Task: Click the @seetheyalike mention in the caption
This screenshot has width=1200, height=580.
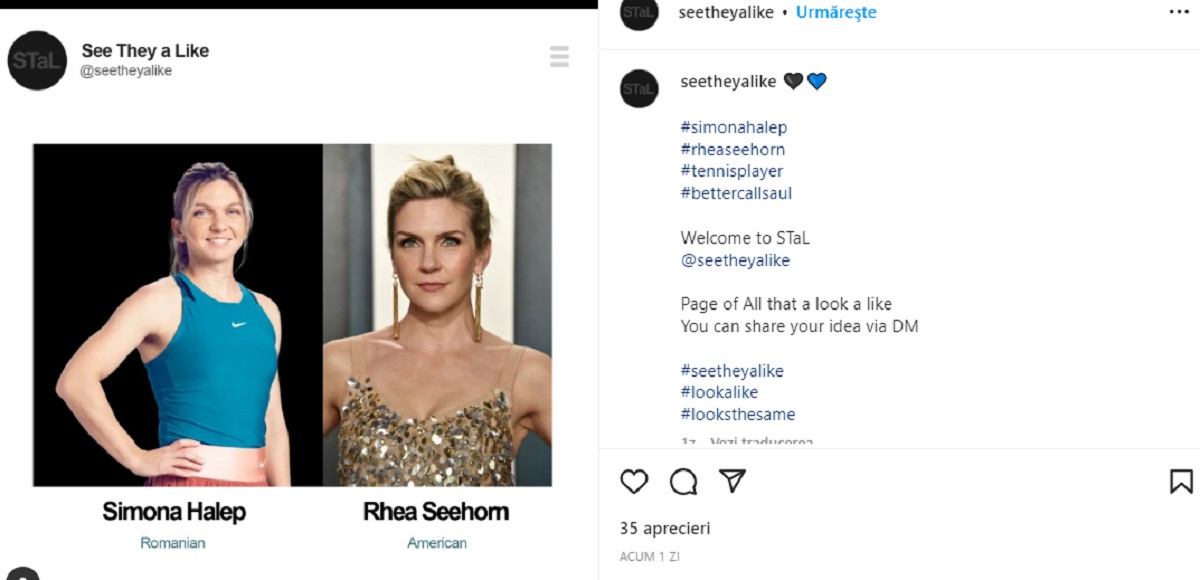Action: click(735, 260)
